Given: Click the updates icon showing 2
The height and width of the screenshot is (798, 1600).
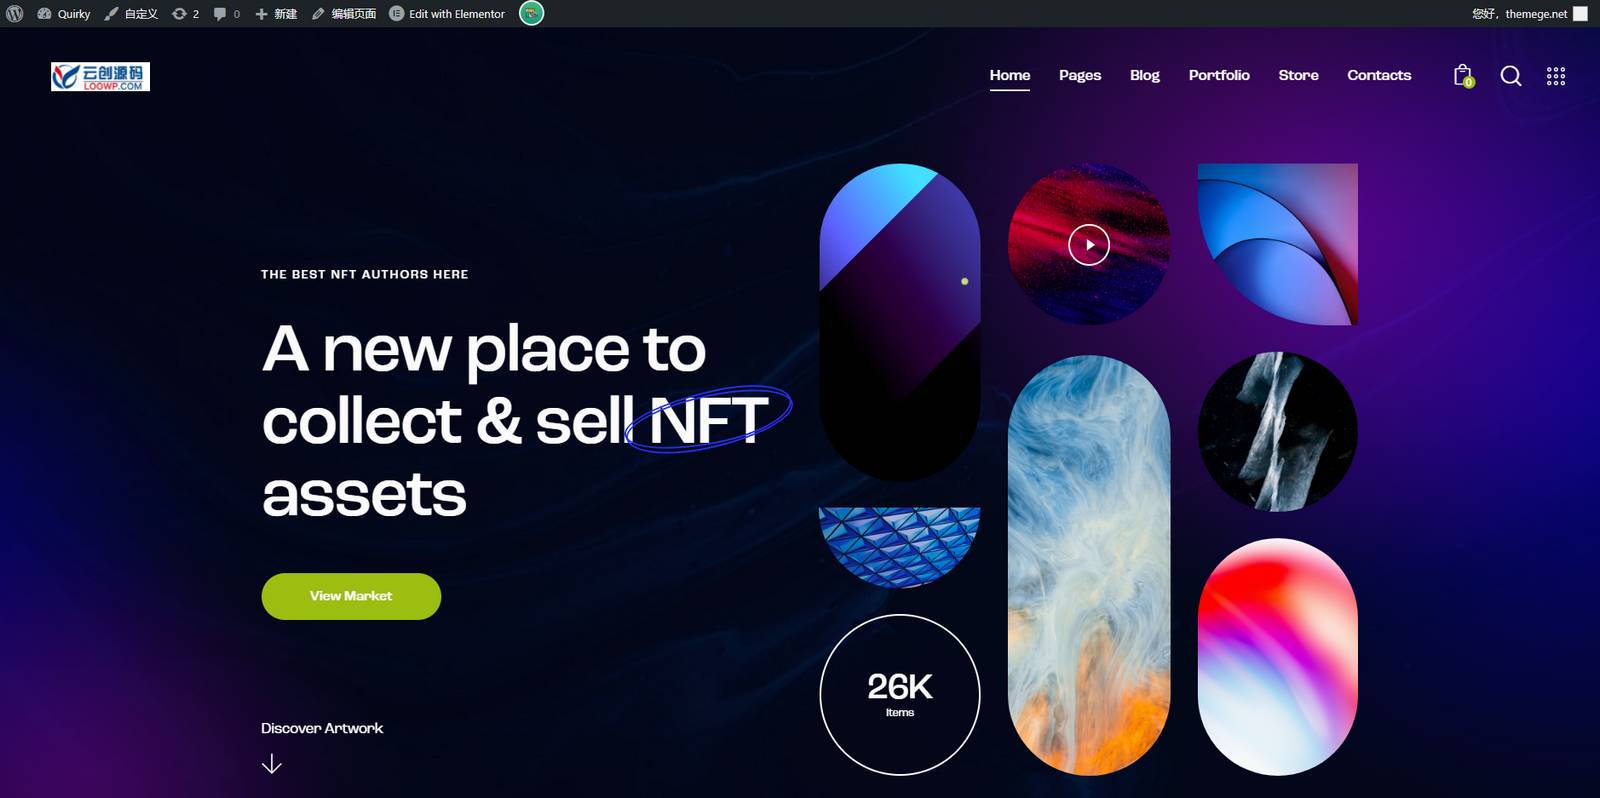Looking at the screenshot, I should coord(185,14).
